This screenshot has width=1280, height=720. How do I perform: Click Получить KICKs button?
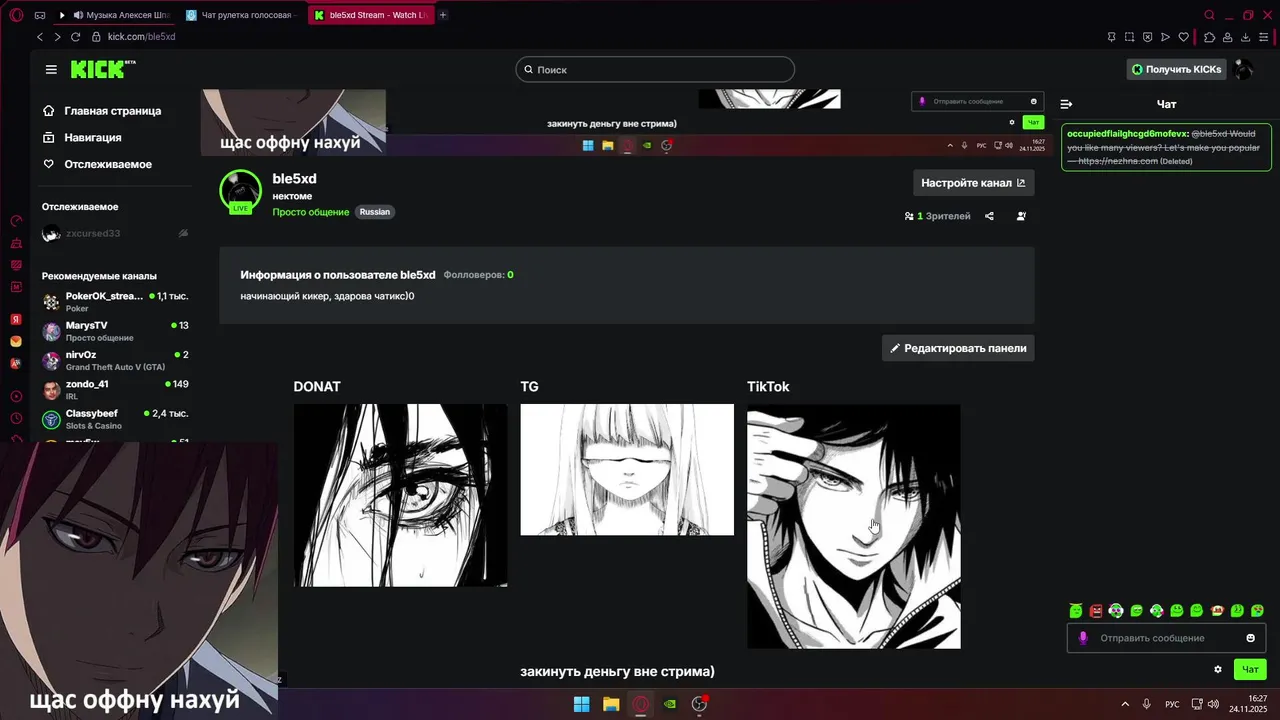[x=1176, y=69]
